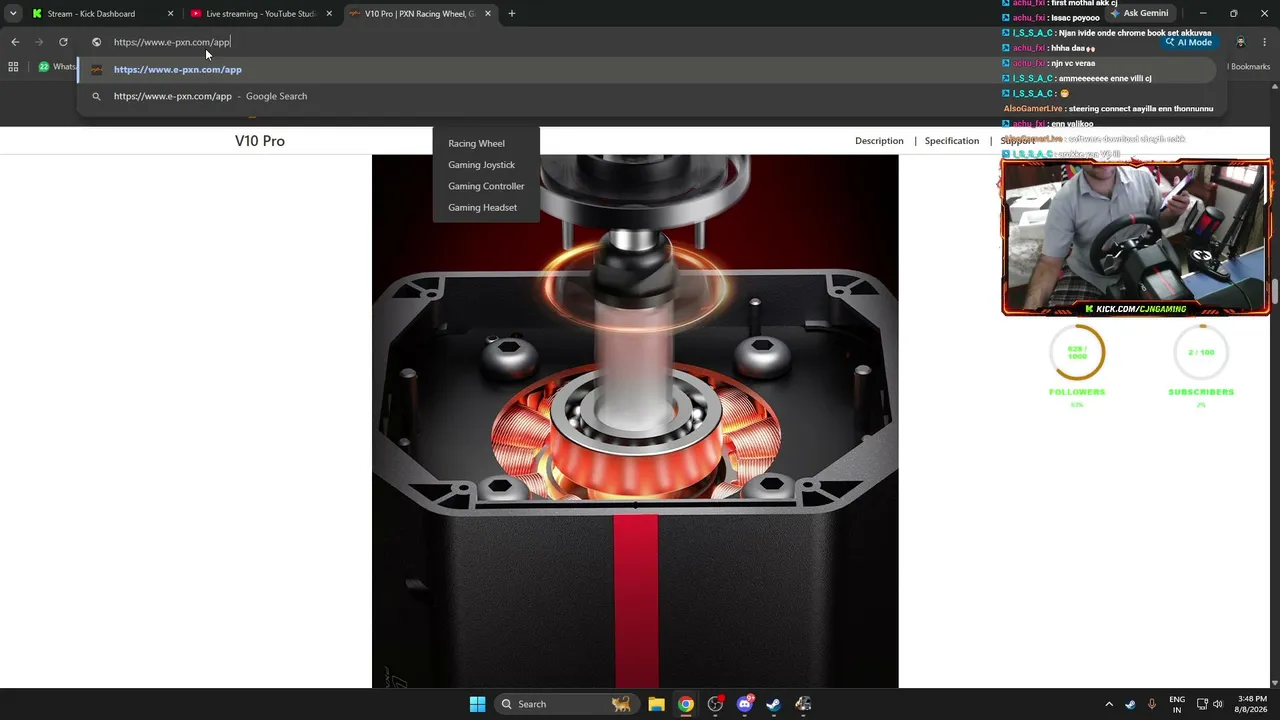Close the Stream - Kick Dashboard tab
1280x720 pixels.
[x=170, y=14]
